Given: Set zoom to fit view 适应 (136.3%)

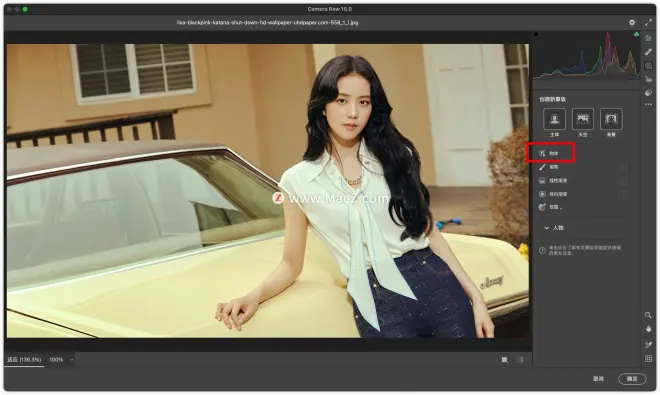Looking at the screenshot, I should point(24,360).
